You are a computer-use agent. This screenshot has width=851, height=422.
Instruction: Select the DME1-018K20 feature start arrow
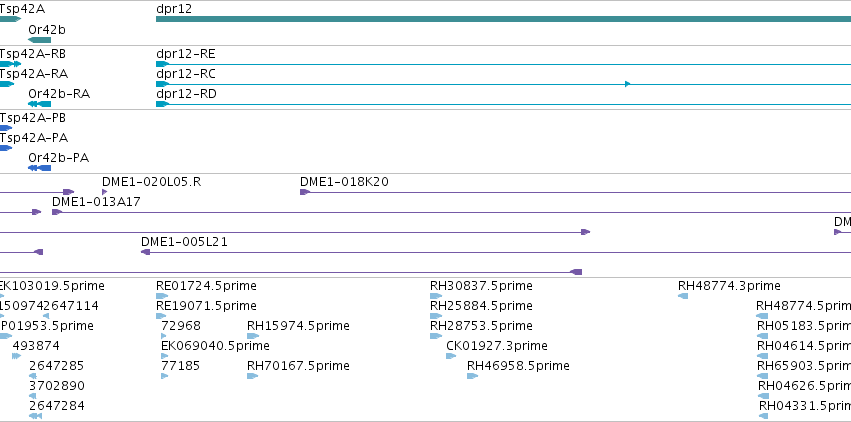click(305, 192)
